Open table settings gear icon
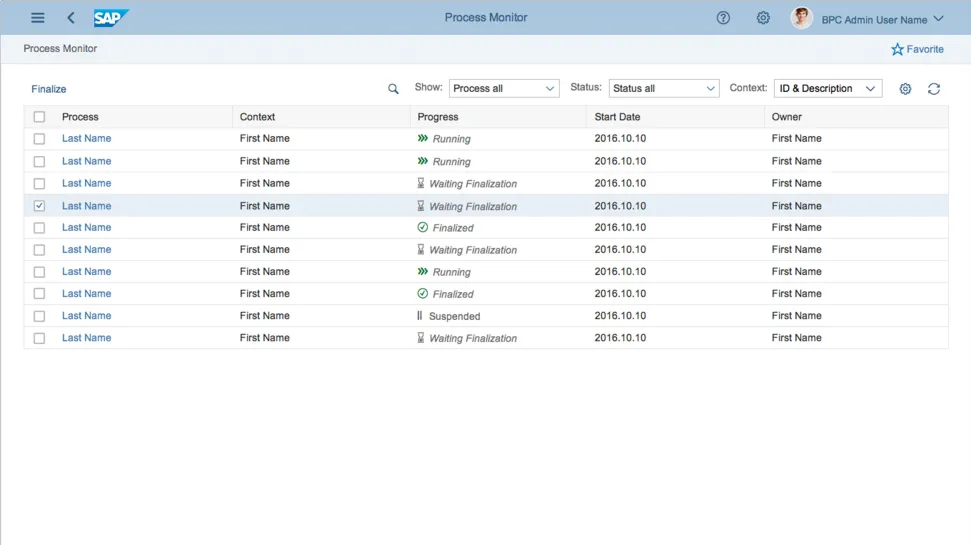Viewport: 971px width, 545px height. coord(905,89)
